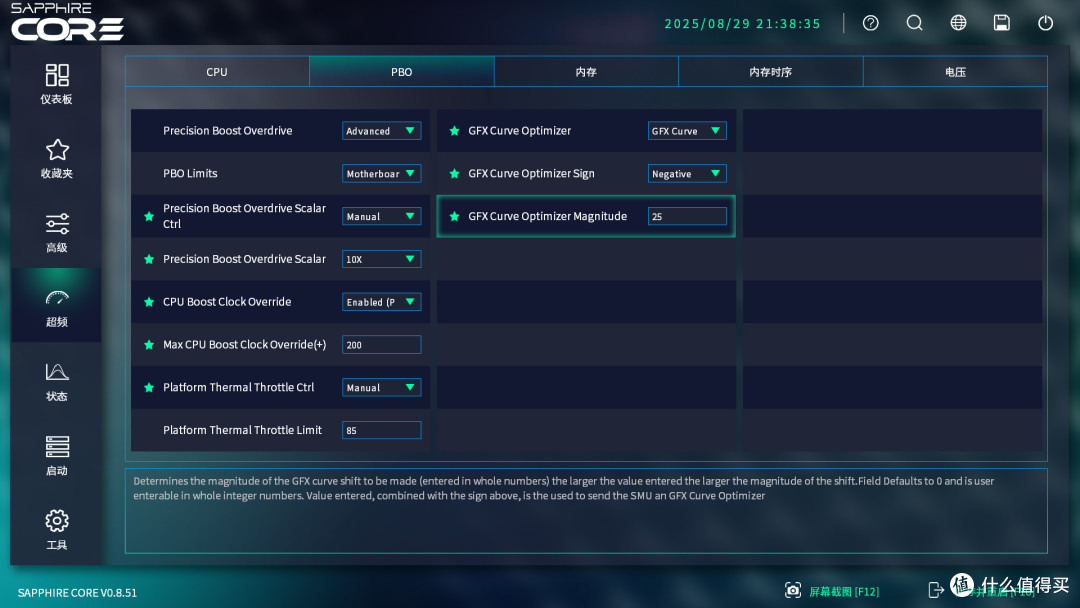Open GFX Curve Optimizer Sign Negative dropdown
This screenshot has width=1080, height=608.
[x=687, y=174]
